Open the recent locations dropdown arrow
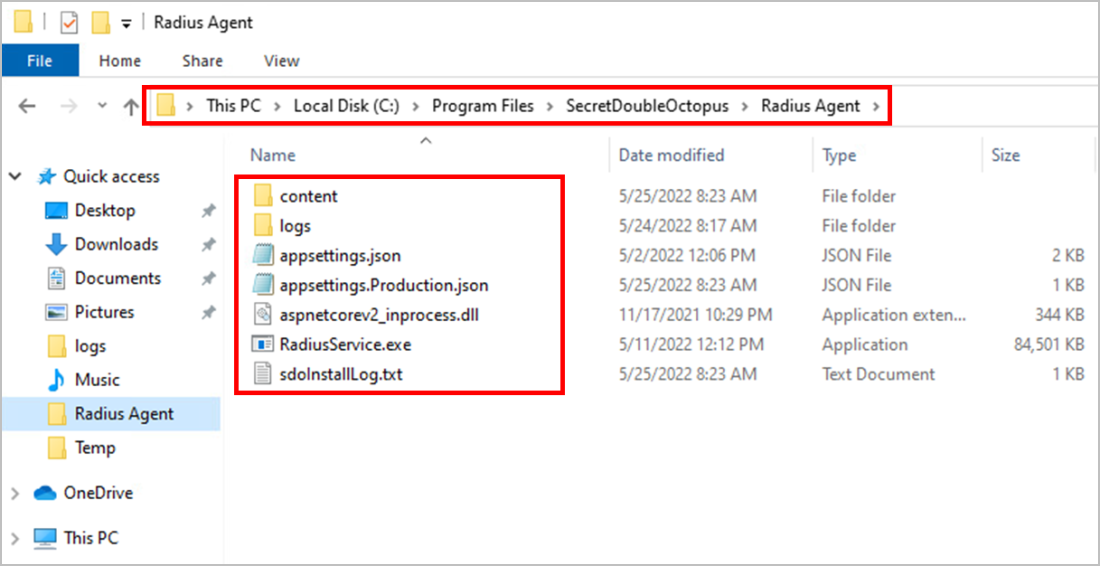Image resolution: width=1100 pixels, height=566 pixels. (x=102, y=106)
